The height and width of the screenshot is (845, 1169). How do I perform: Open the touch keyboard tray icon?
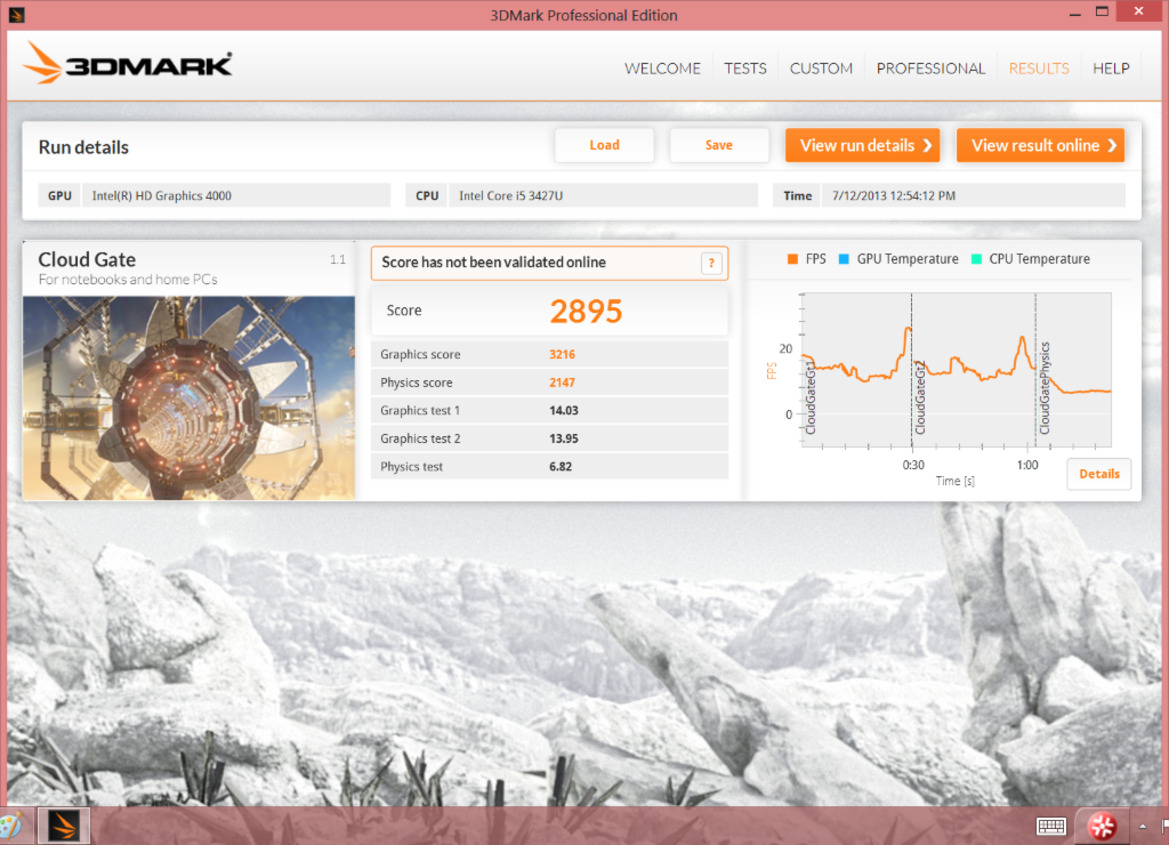(x=1051, y=826)
